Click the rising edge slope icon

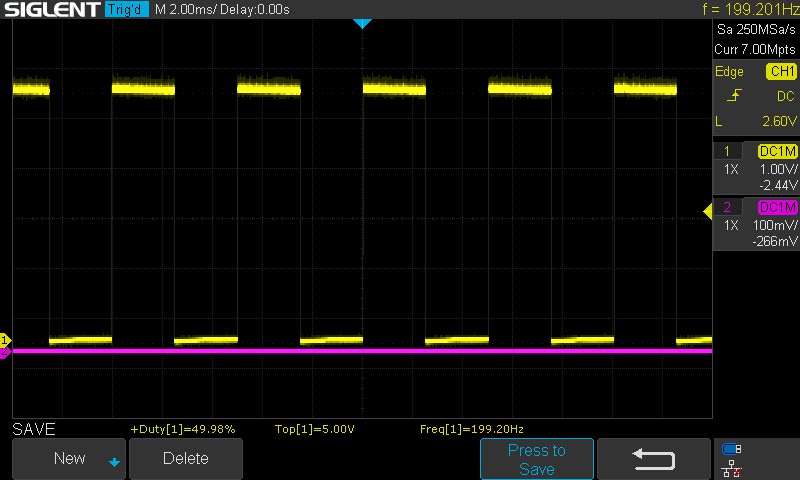pos(734,95)
